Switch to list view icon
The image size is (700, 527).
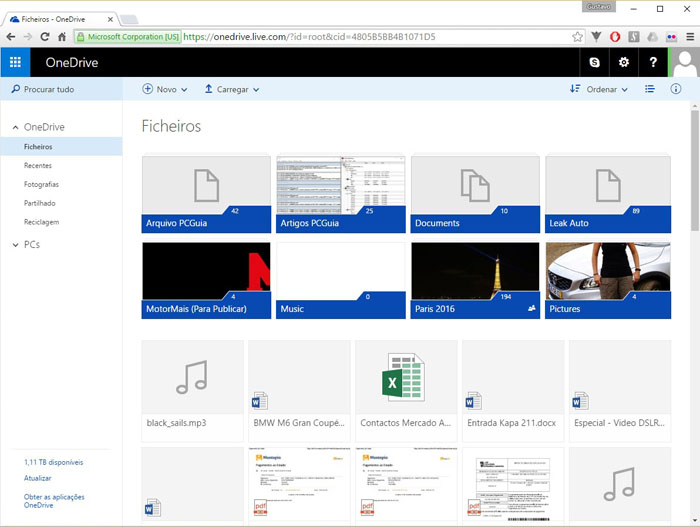click(650, 89)
